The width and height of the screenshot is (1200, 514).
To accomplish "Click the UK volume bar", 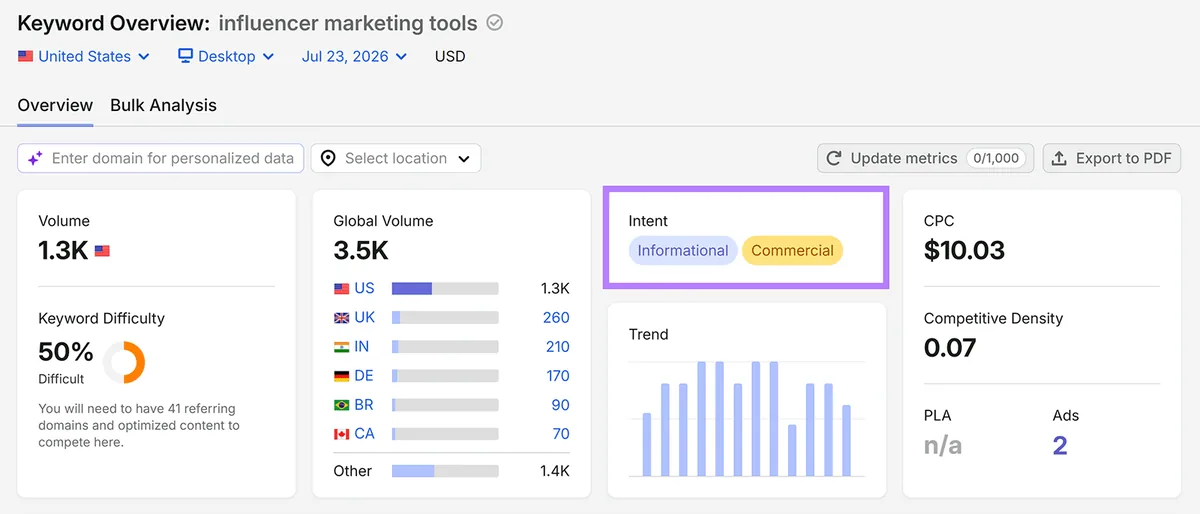I will click(445, 318).
